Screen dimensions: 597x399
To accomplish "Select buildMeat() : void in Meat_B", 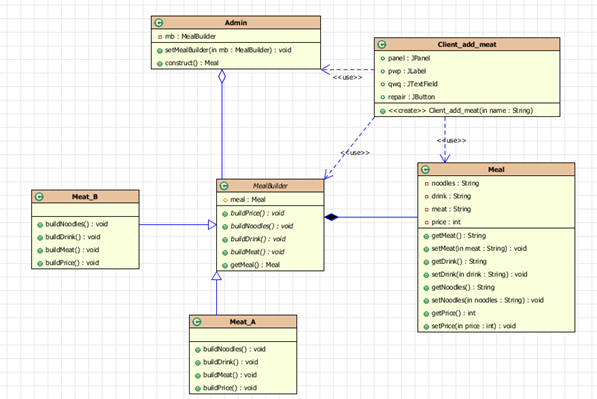I will click(72, 250).
